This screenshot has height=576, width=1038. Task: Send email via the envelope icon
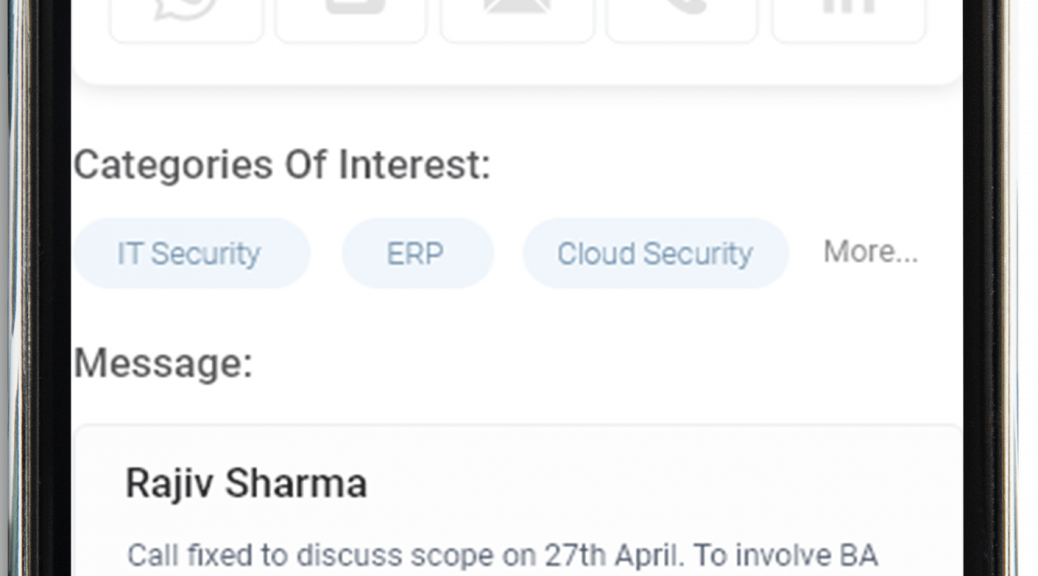pos(517,20)
